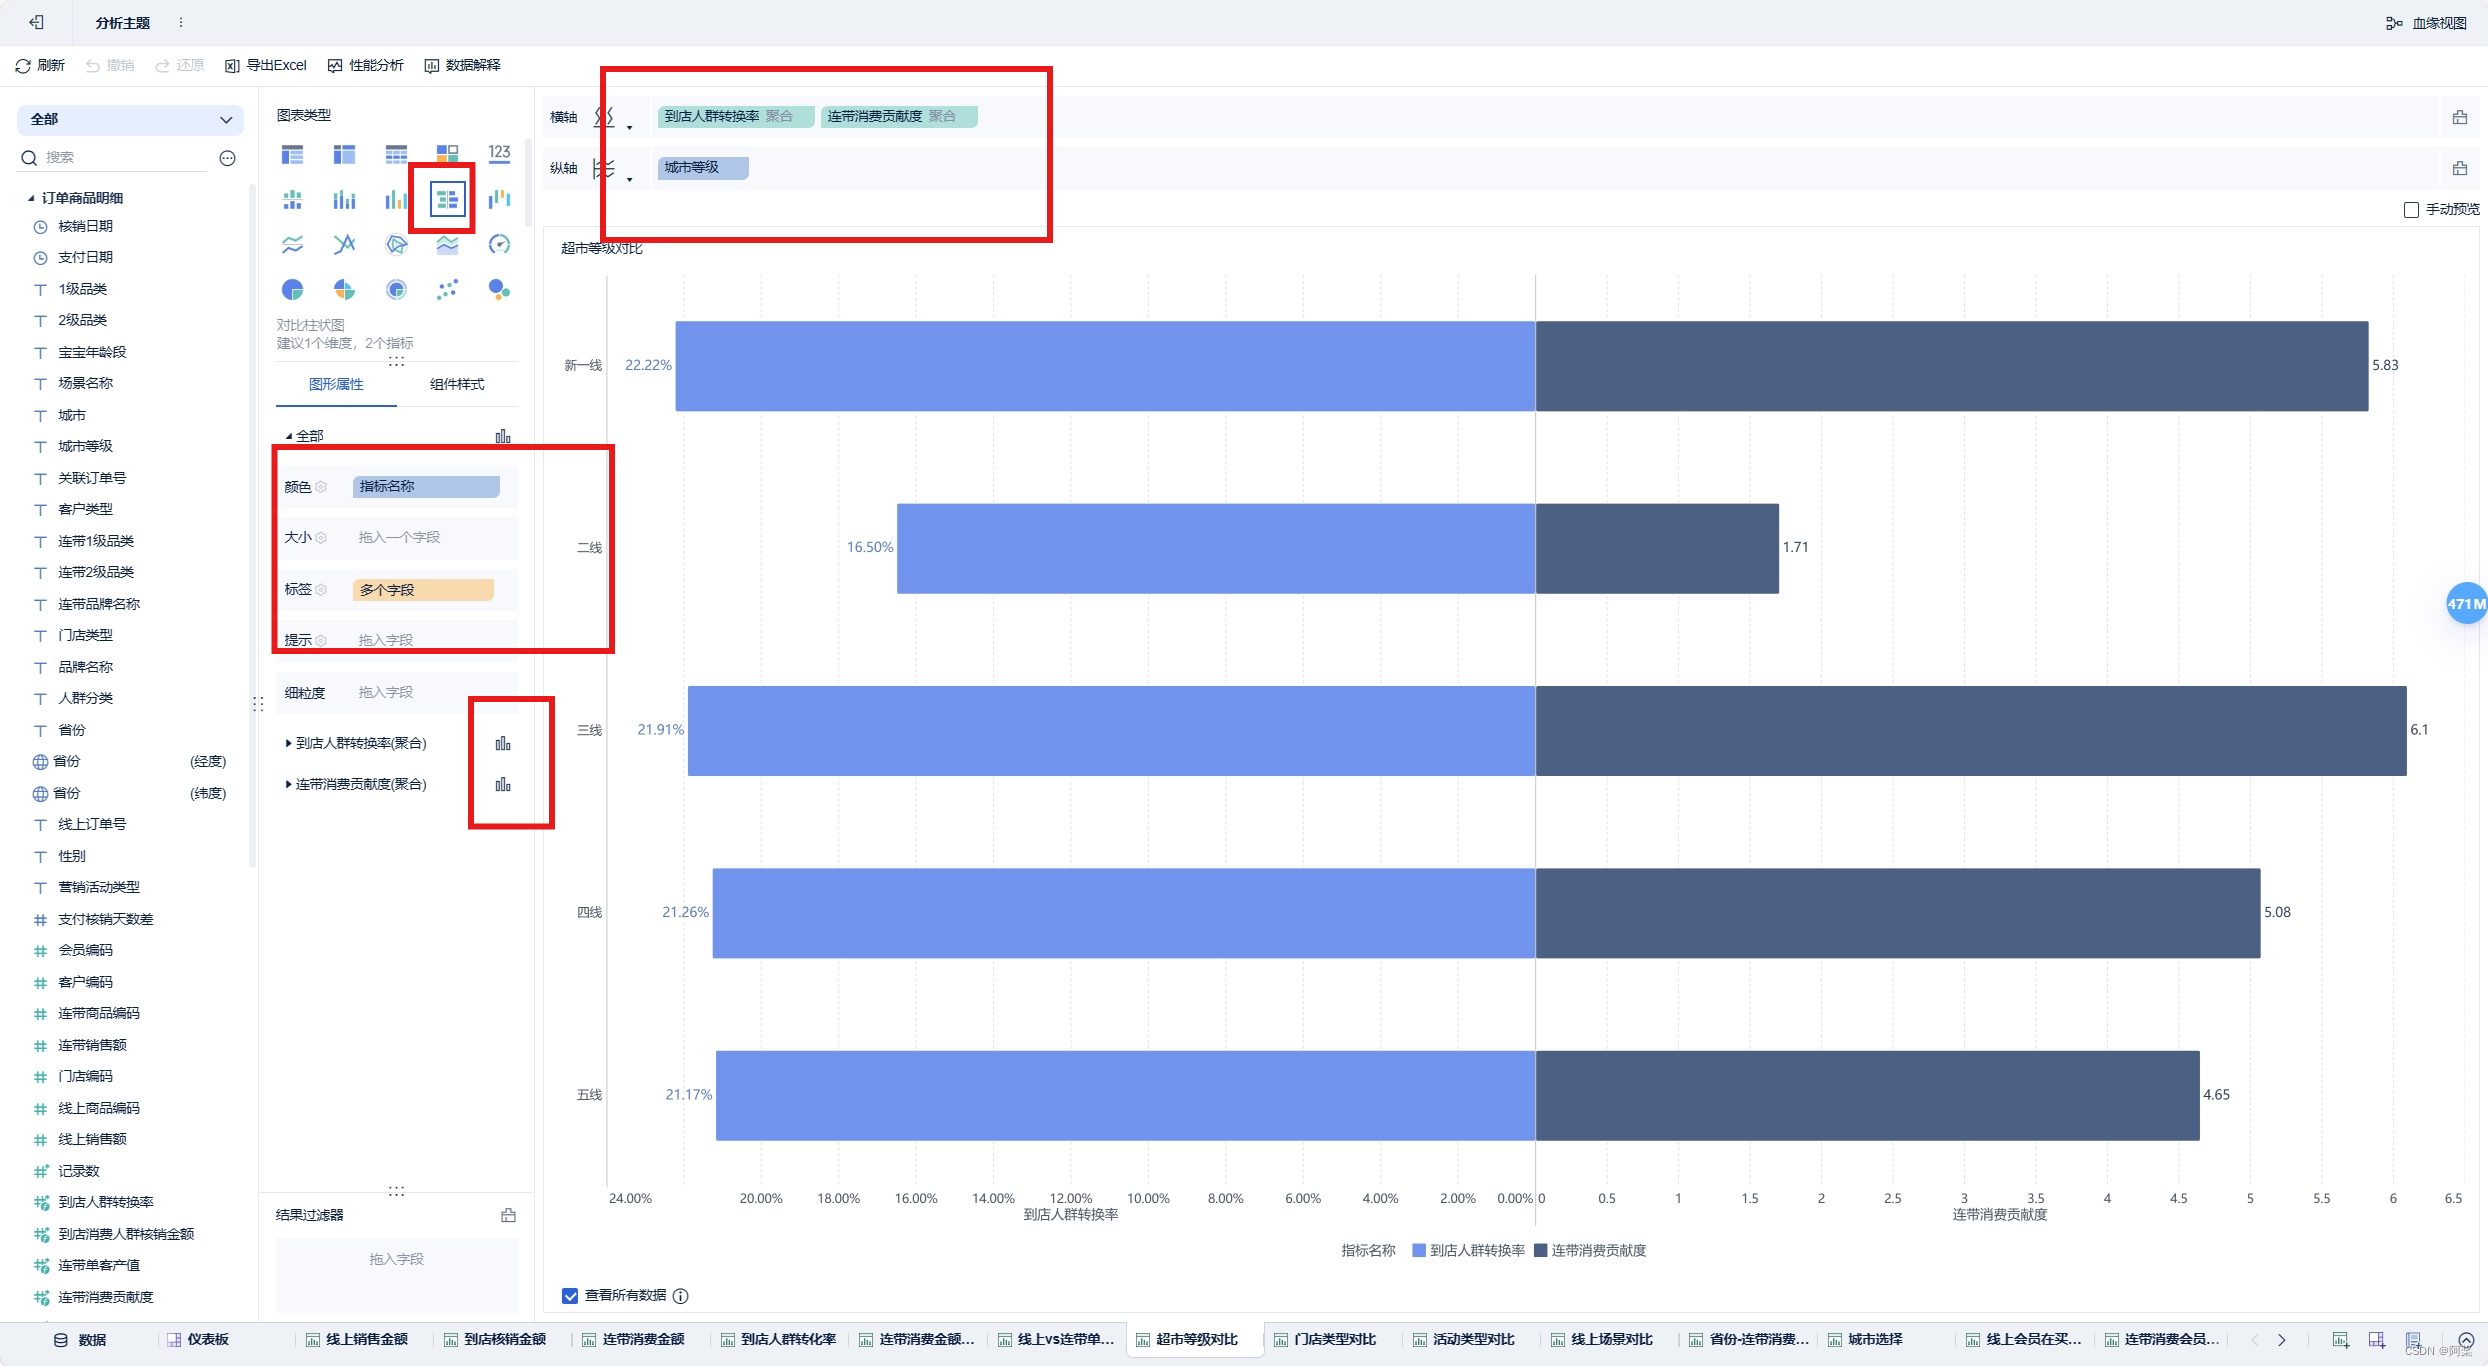Select the waterfall chart type
Viewport: 2488px width, 1366px height.
[499, 200]
